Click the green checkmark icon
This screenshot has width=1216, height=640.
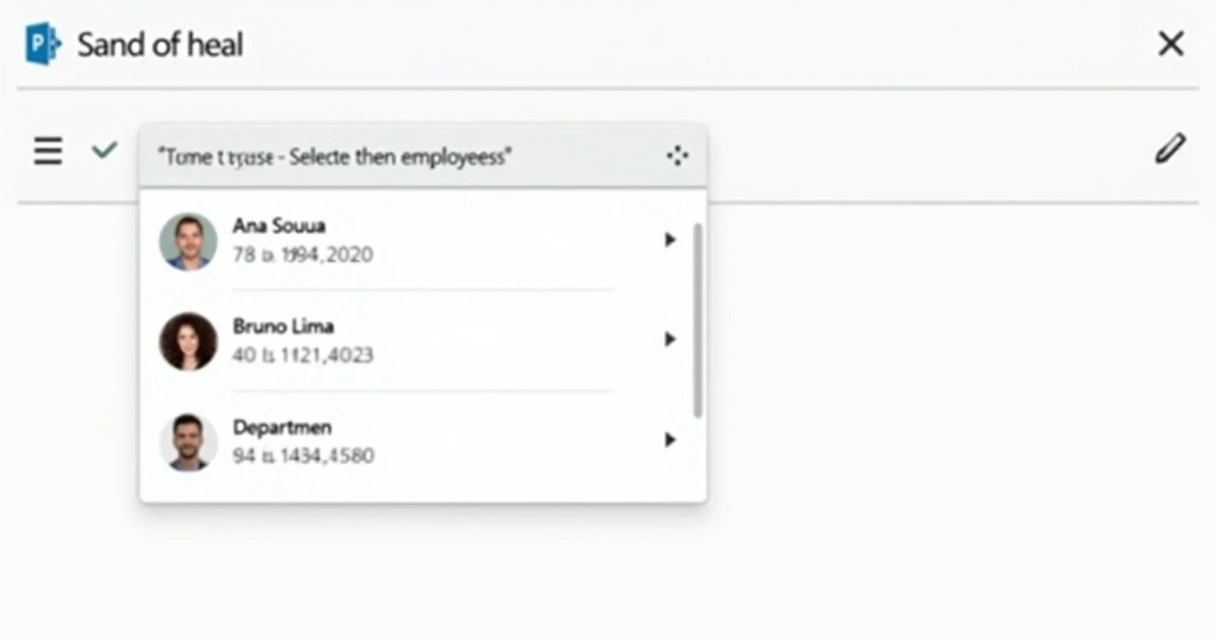click(x=104, y=150)
